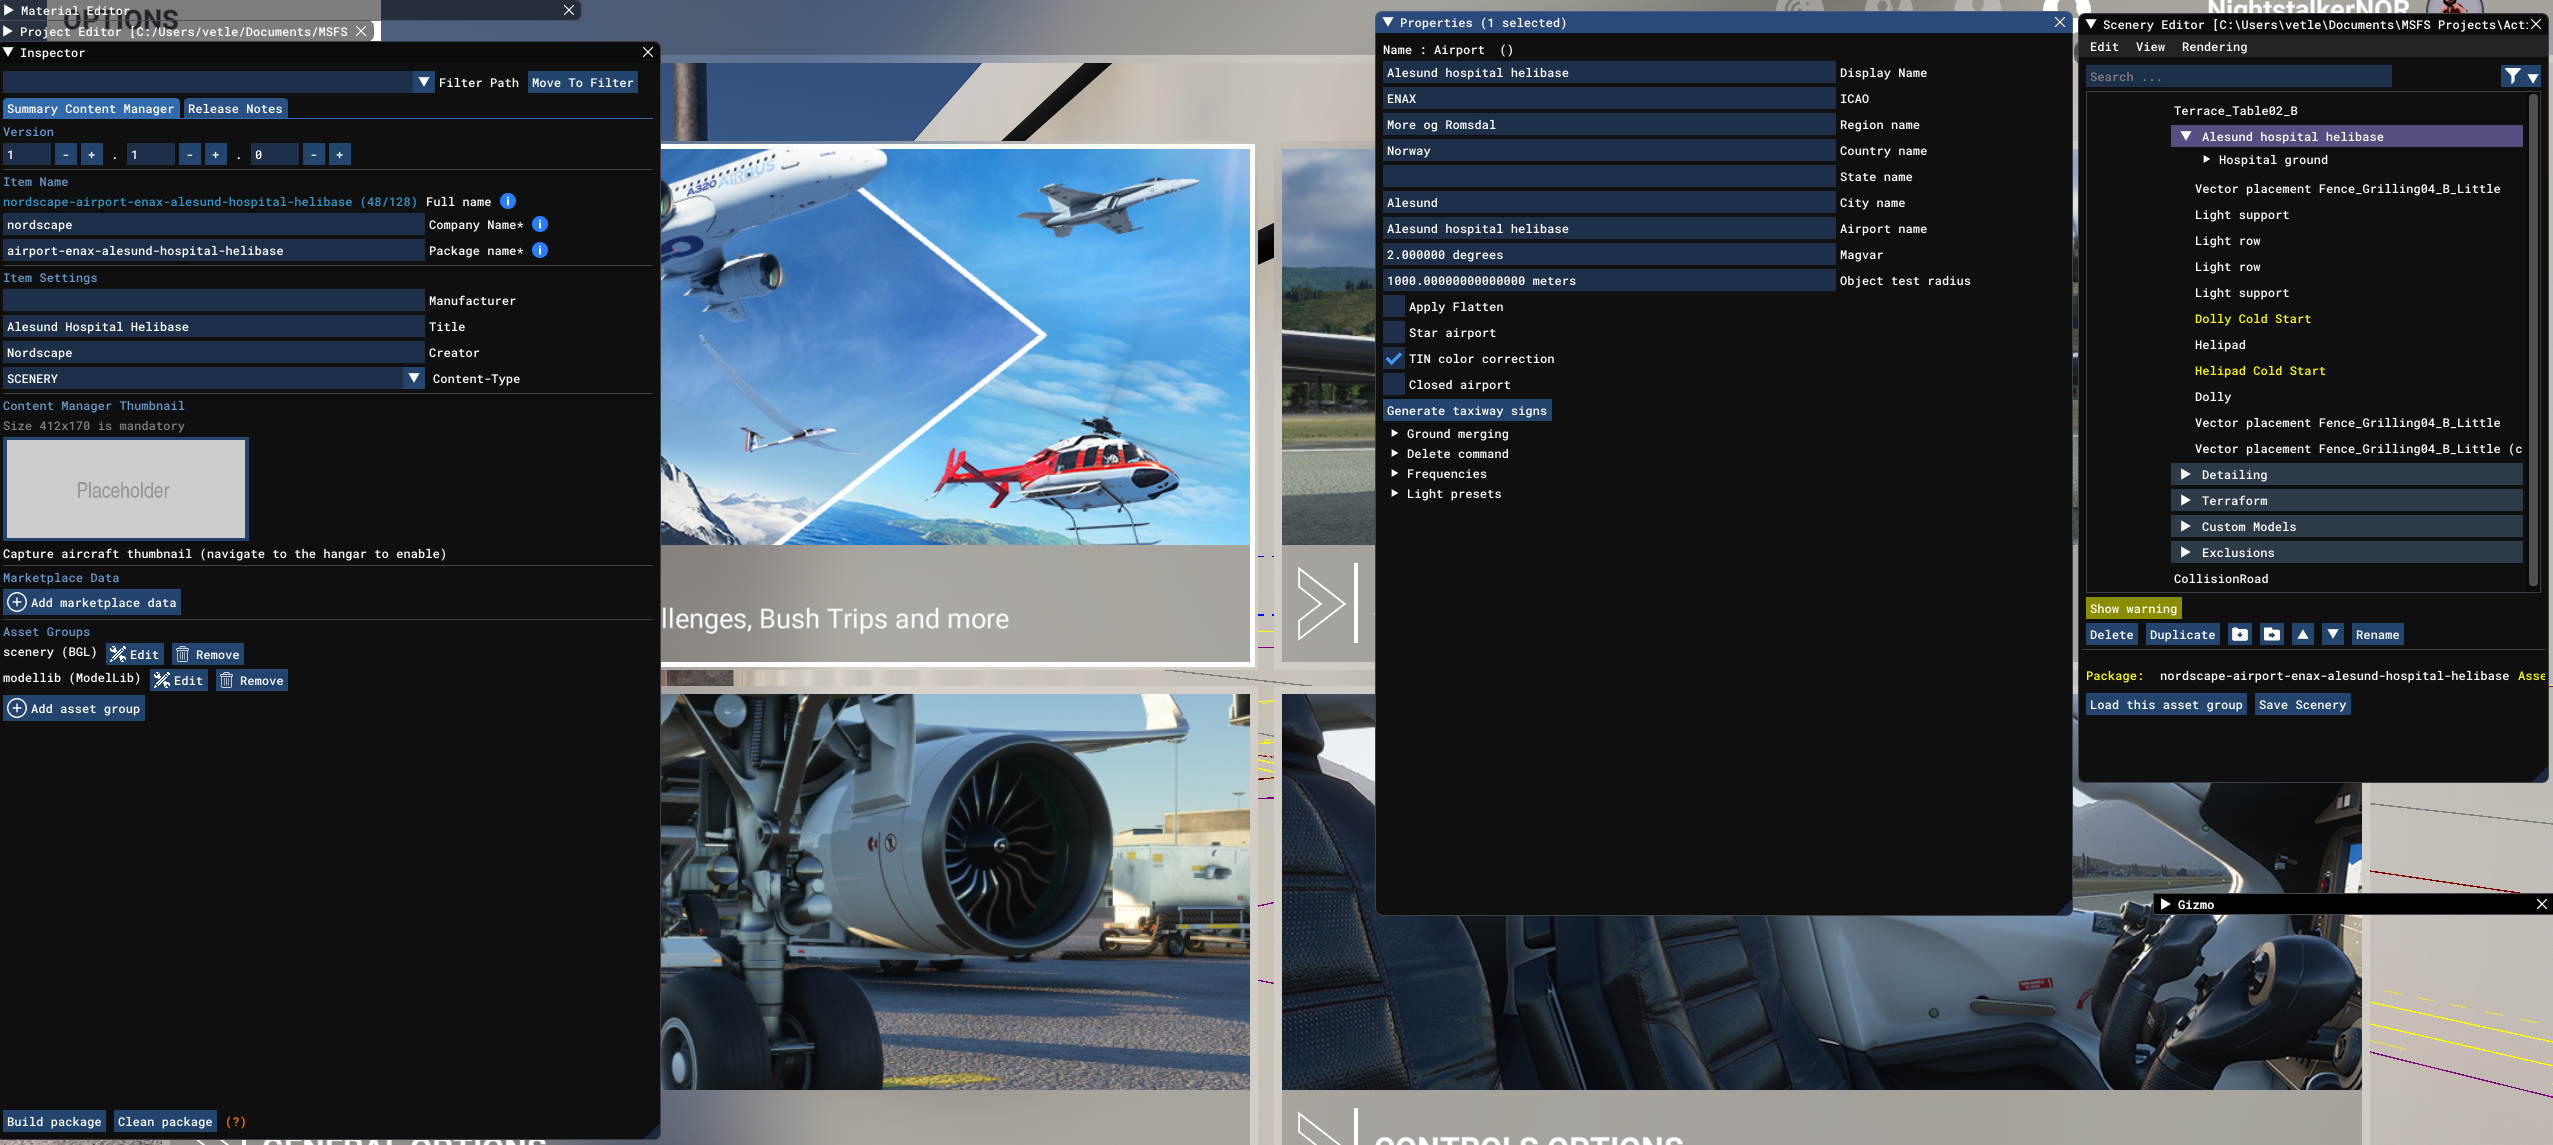Click Load this asset group
This screenshot has width=2553, height=1145.
click(x=2166, y=704)
